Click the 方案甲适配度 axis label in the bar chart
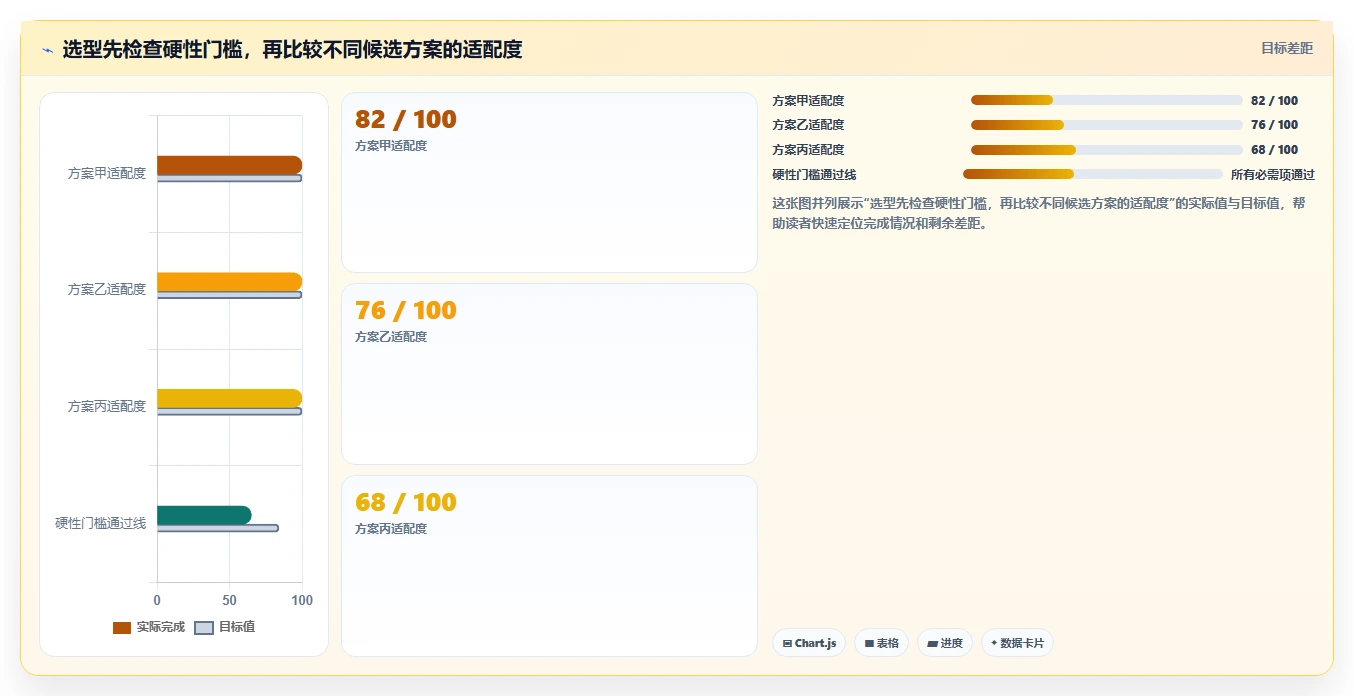This screenshot has width=1354, height=696. (x=107, y=173)
